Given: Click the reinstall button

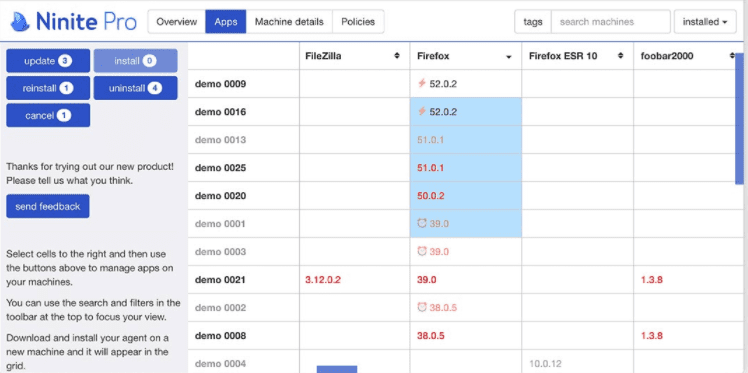Looking at the screenshot, I should coord(48,88).
